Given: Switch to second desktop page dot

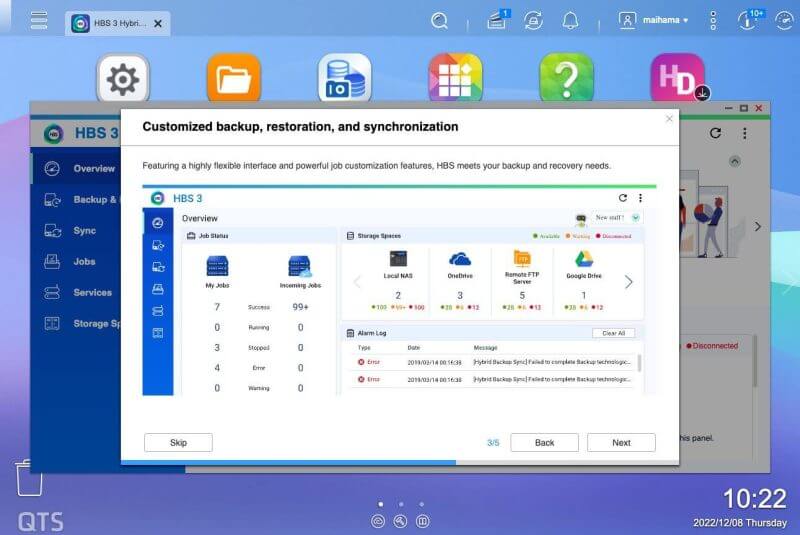Looking at the screenshot, I should tap(401, 504).
